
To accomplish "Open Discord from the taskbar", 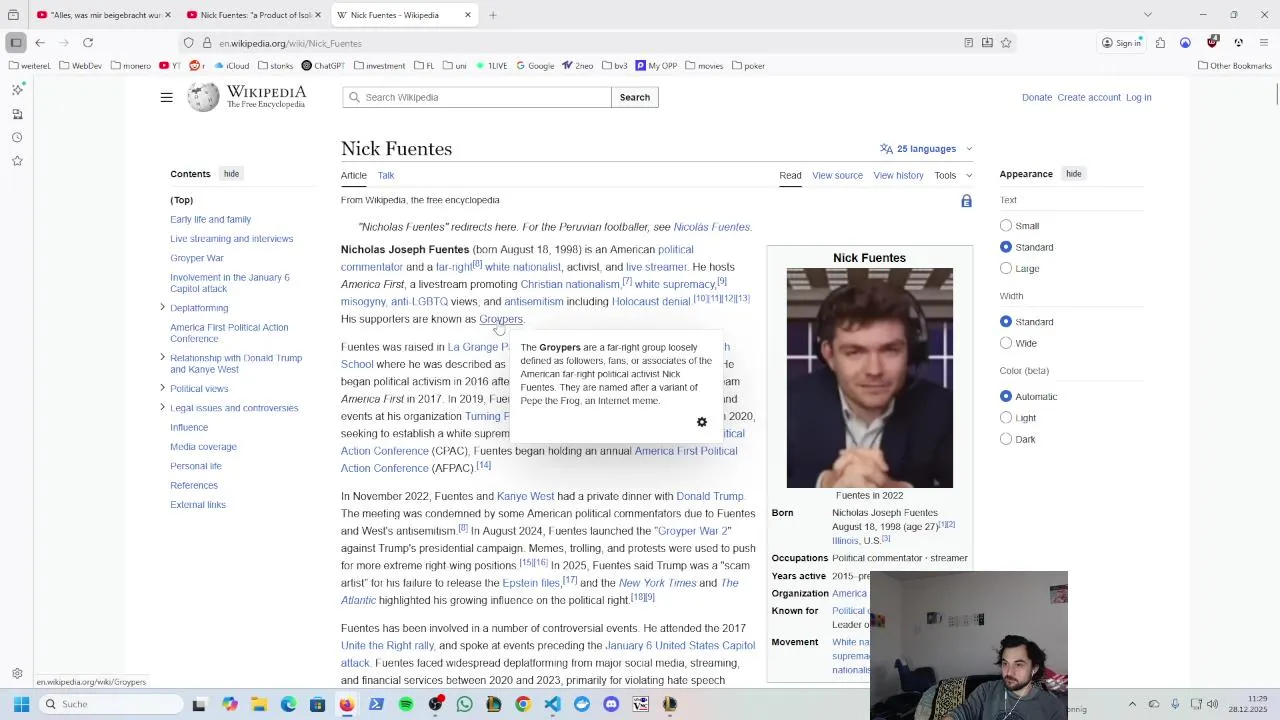I will click(611, 704).
